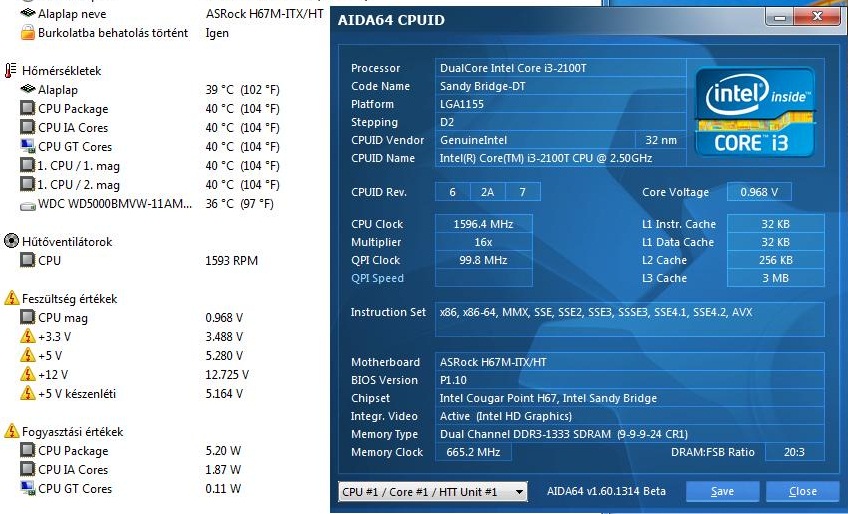Close the AIDA64 CPUID window with X
The image size is (848, 514).
(x=818, y=17)
